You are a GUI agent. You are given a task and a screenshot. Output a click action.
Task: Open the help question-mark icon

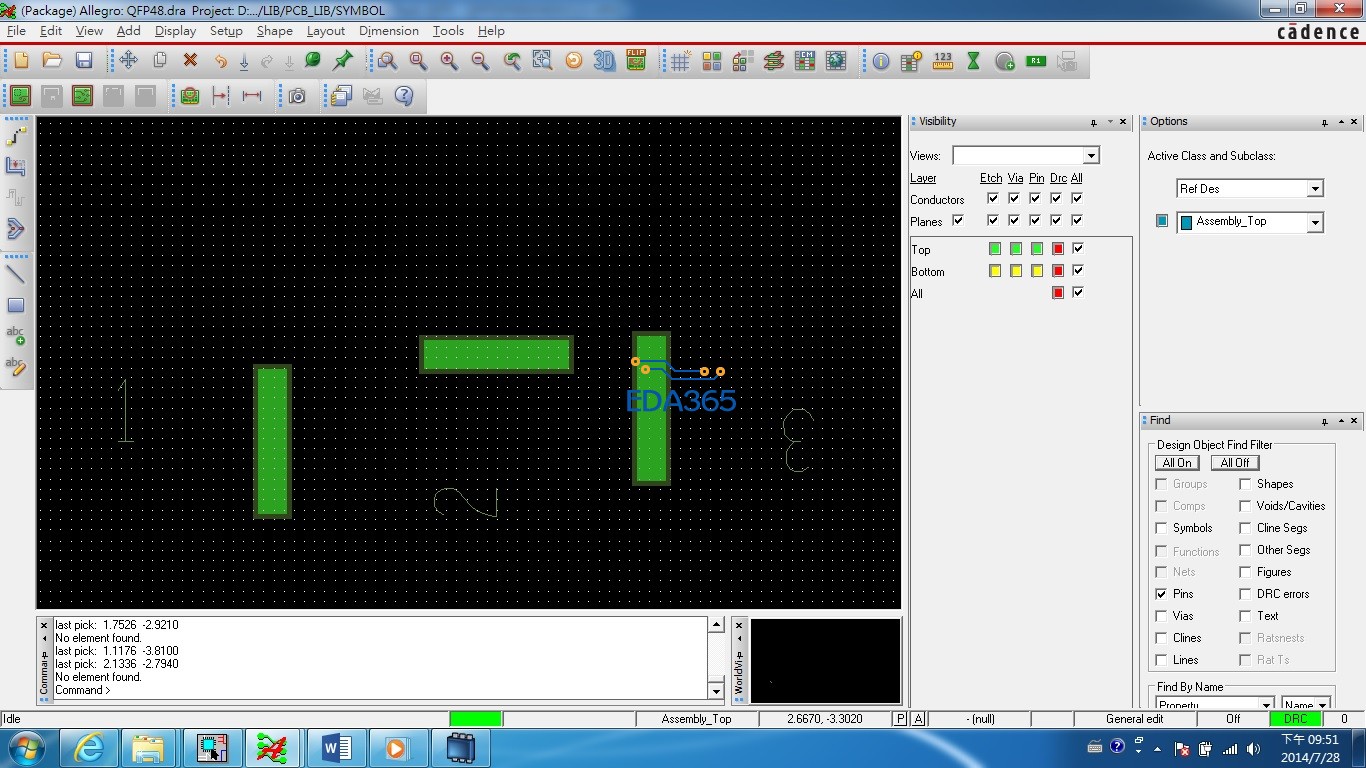tap(404, 96)
